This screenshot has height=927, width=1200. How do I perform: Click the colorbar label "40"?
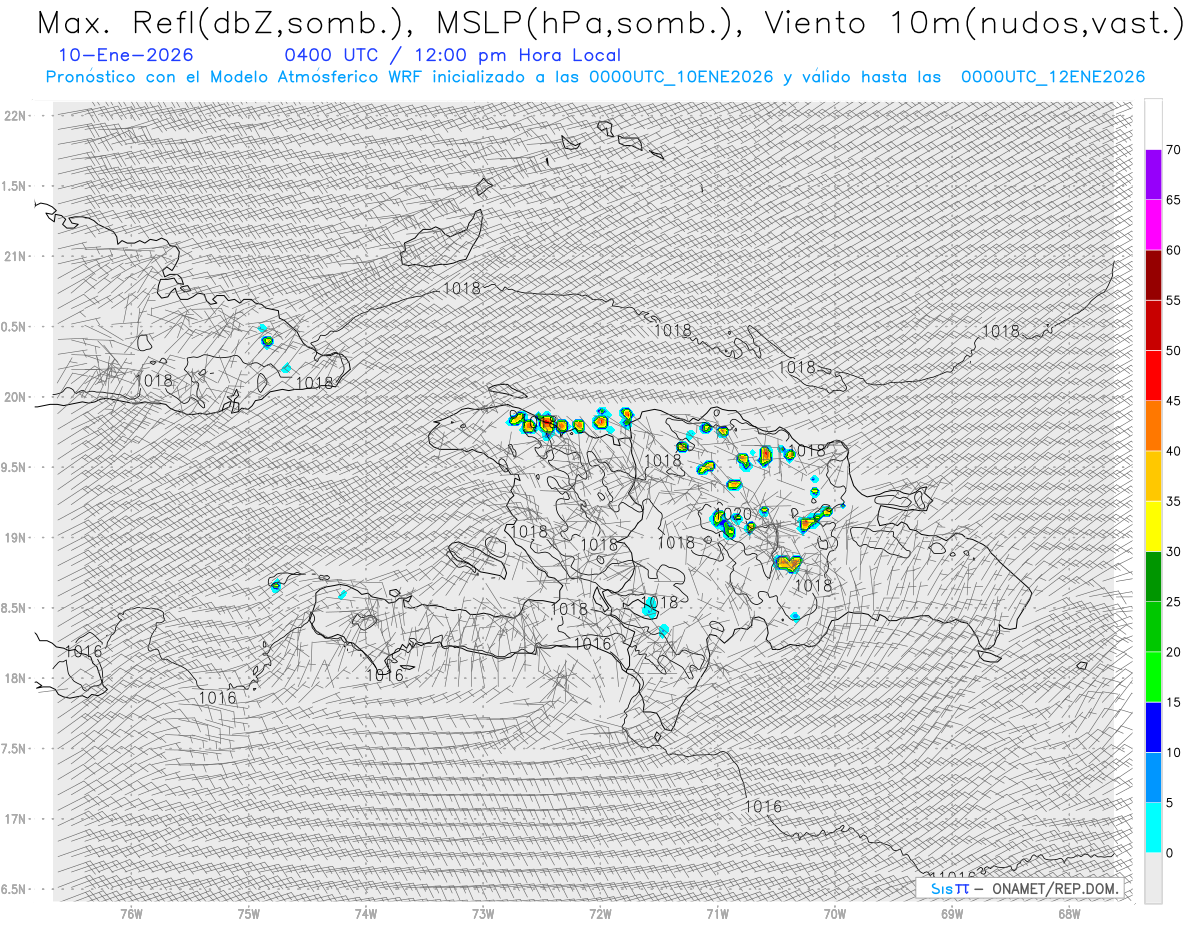[x=1174, y=451]
